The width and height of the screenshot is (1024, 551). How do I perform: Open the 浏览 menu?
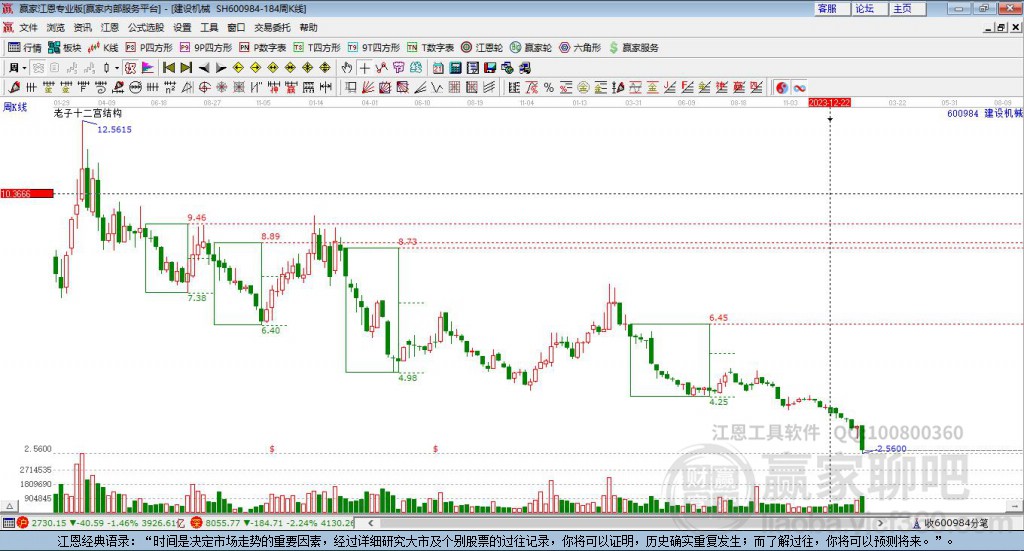(x=56, y=27)
